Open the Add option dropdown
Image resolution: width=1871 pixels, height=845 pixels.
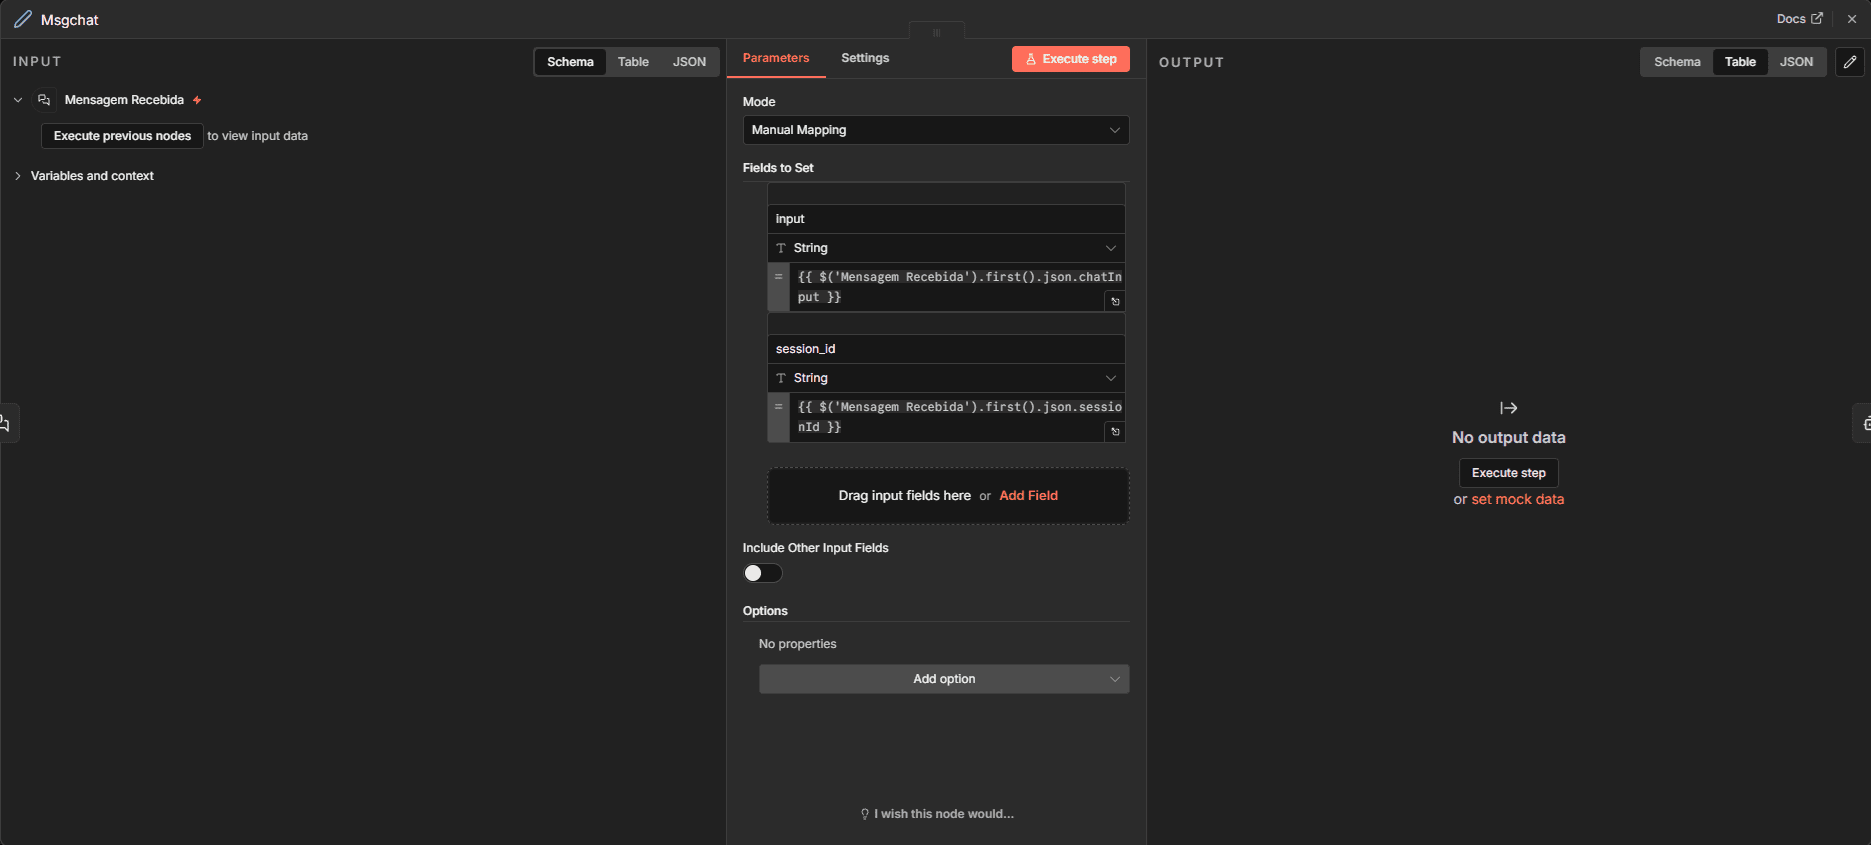click(x=943, y=679)
